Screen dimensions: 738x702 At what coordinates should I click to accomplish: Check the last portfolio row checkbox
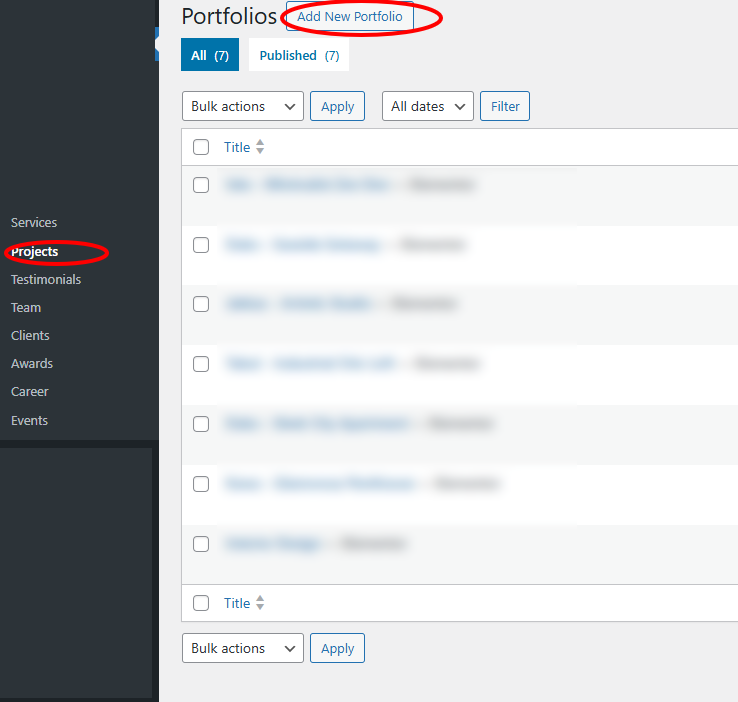[201, 544]
